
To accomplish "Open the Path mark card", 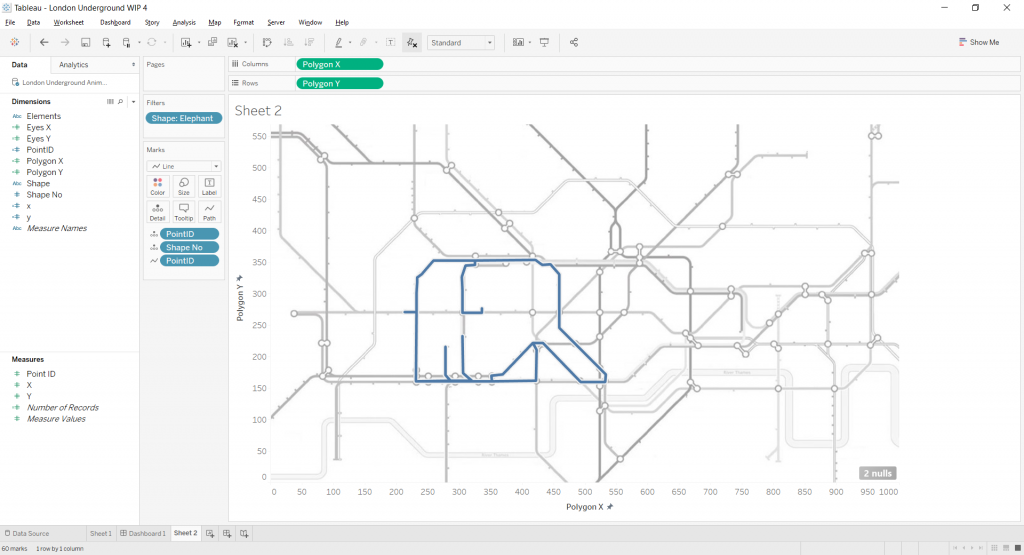I will 209,212.
